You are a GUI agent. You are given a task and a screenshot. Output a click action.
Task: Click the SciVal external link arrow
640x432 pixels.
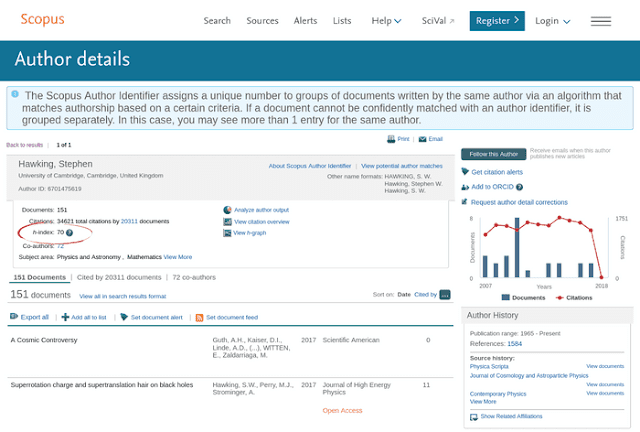tap(452, 21)
